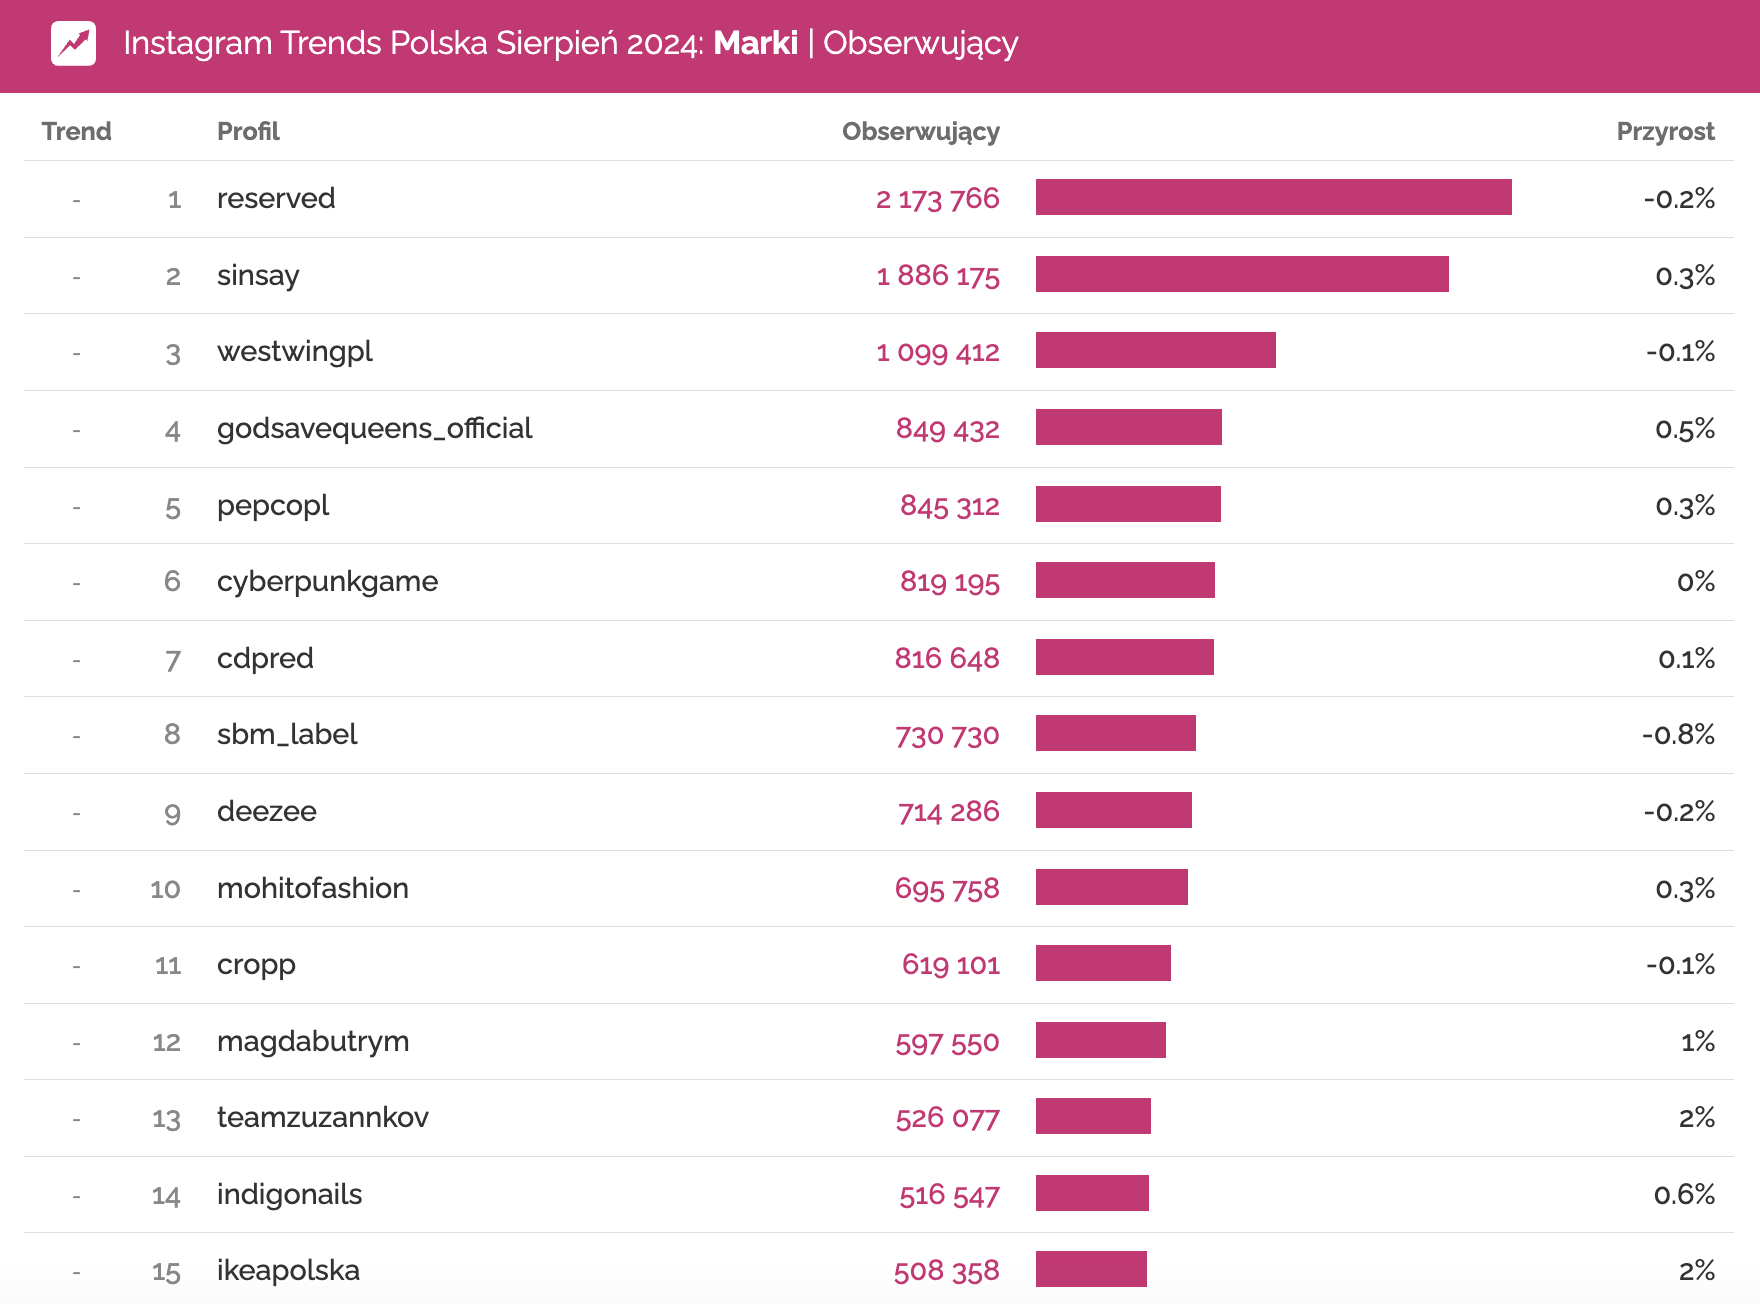The width and height of the screenshot is (1760, 1304).
Task: Sort by the Obserwujący column header
Action: [920, 132]
